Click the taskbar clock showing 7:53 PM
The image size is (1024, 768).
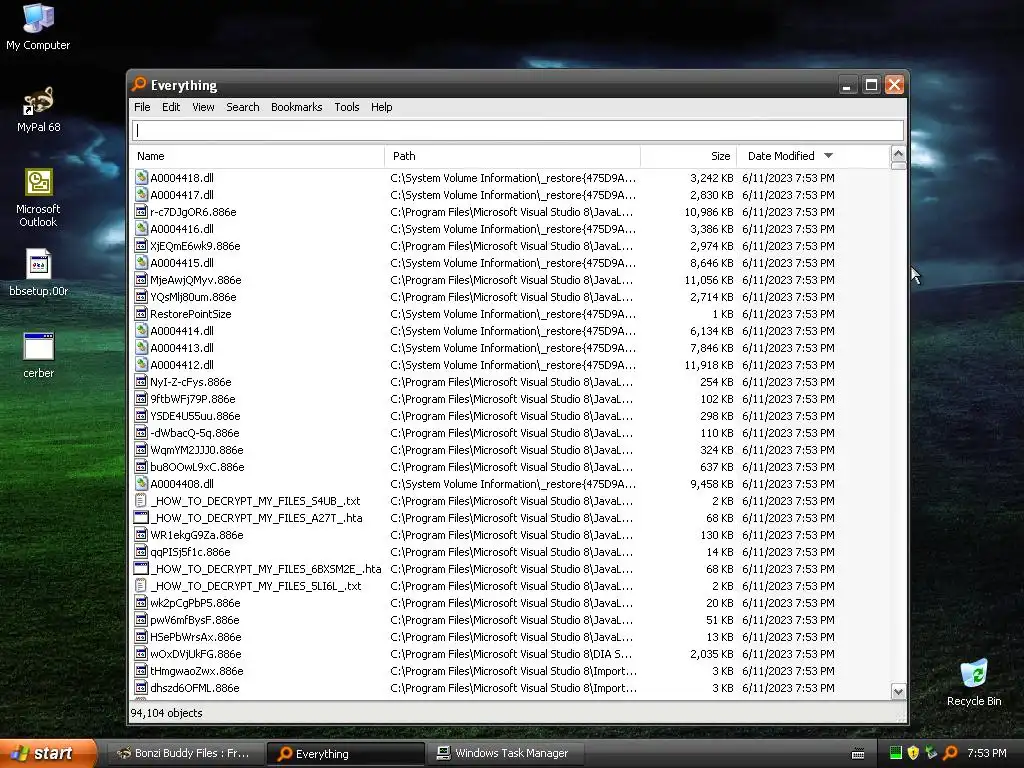[x=986, y=753]
